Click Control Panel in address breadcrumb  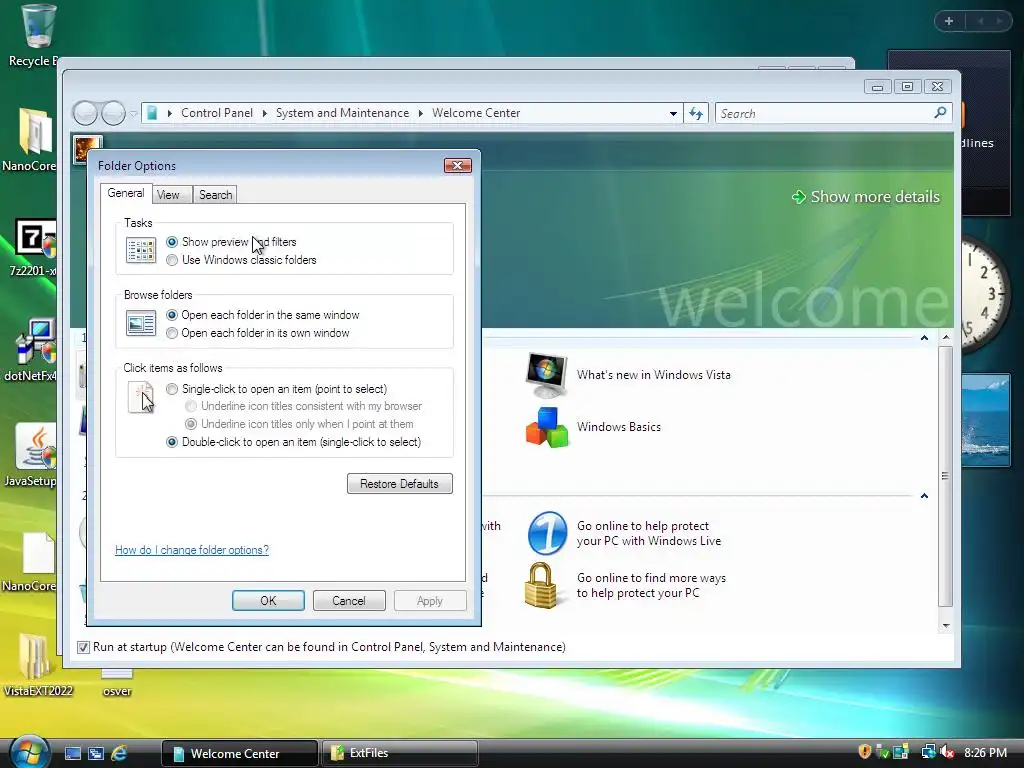(x=217, y=113)
